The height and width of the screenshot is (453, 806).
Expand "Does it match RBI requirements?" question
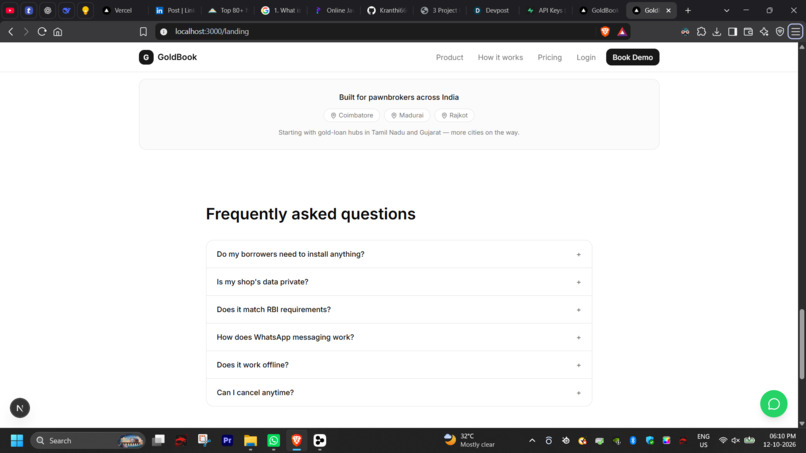399,310
